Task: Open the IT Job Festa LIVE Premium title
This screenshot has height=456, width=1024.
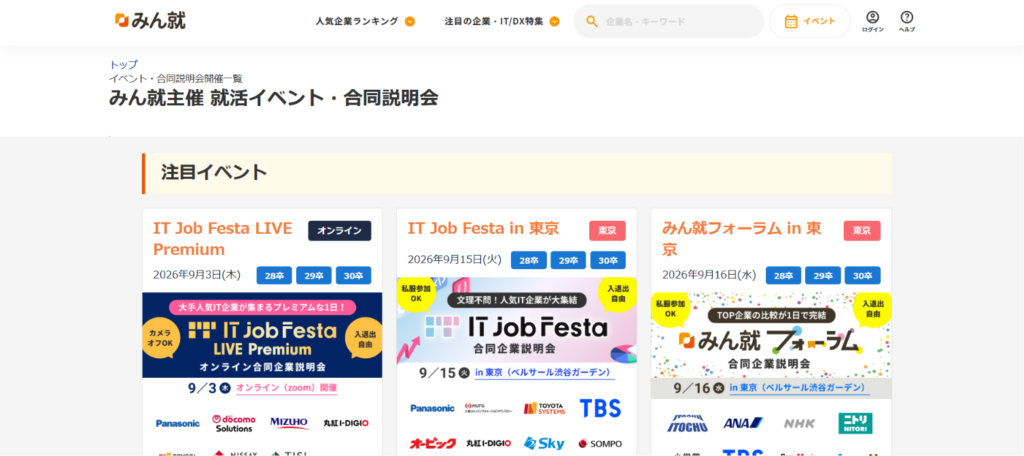Action: point(223,238)
